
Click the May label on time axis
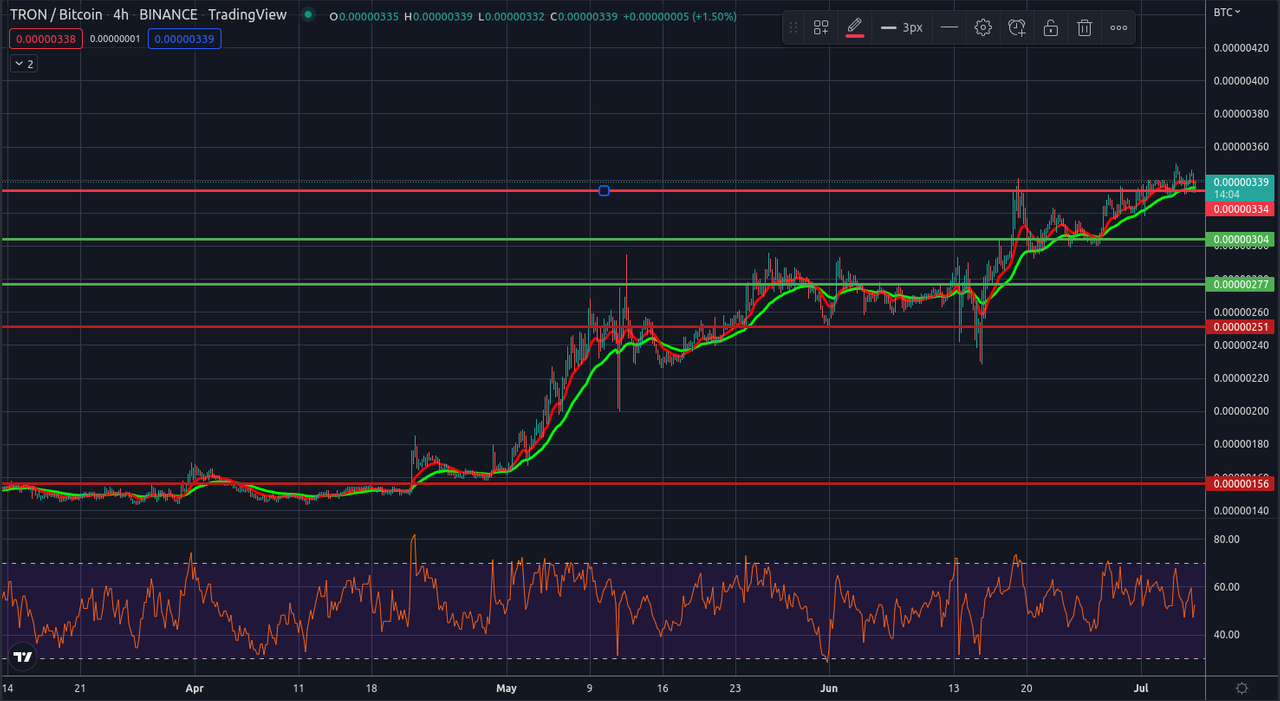click(507, 688)
